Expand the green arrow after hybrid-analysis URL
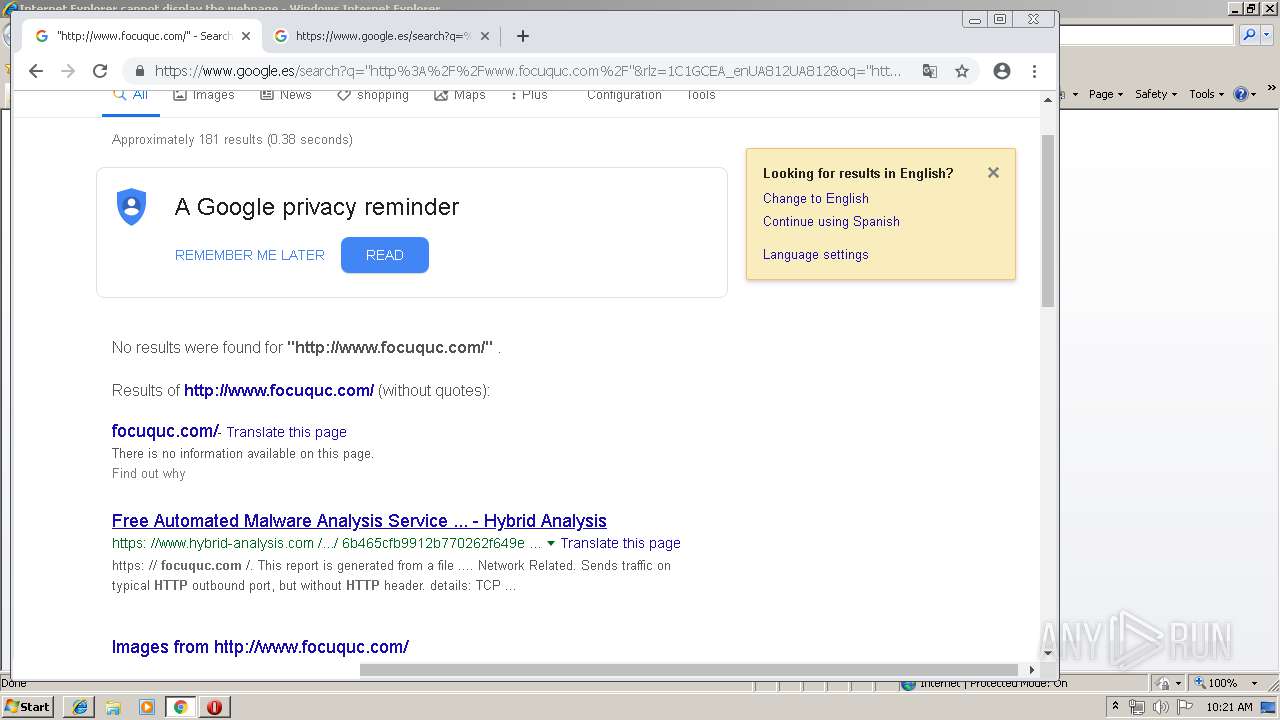 pos(551,543)
